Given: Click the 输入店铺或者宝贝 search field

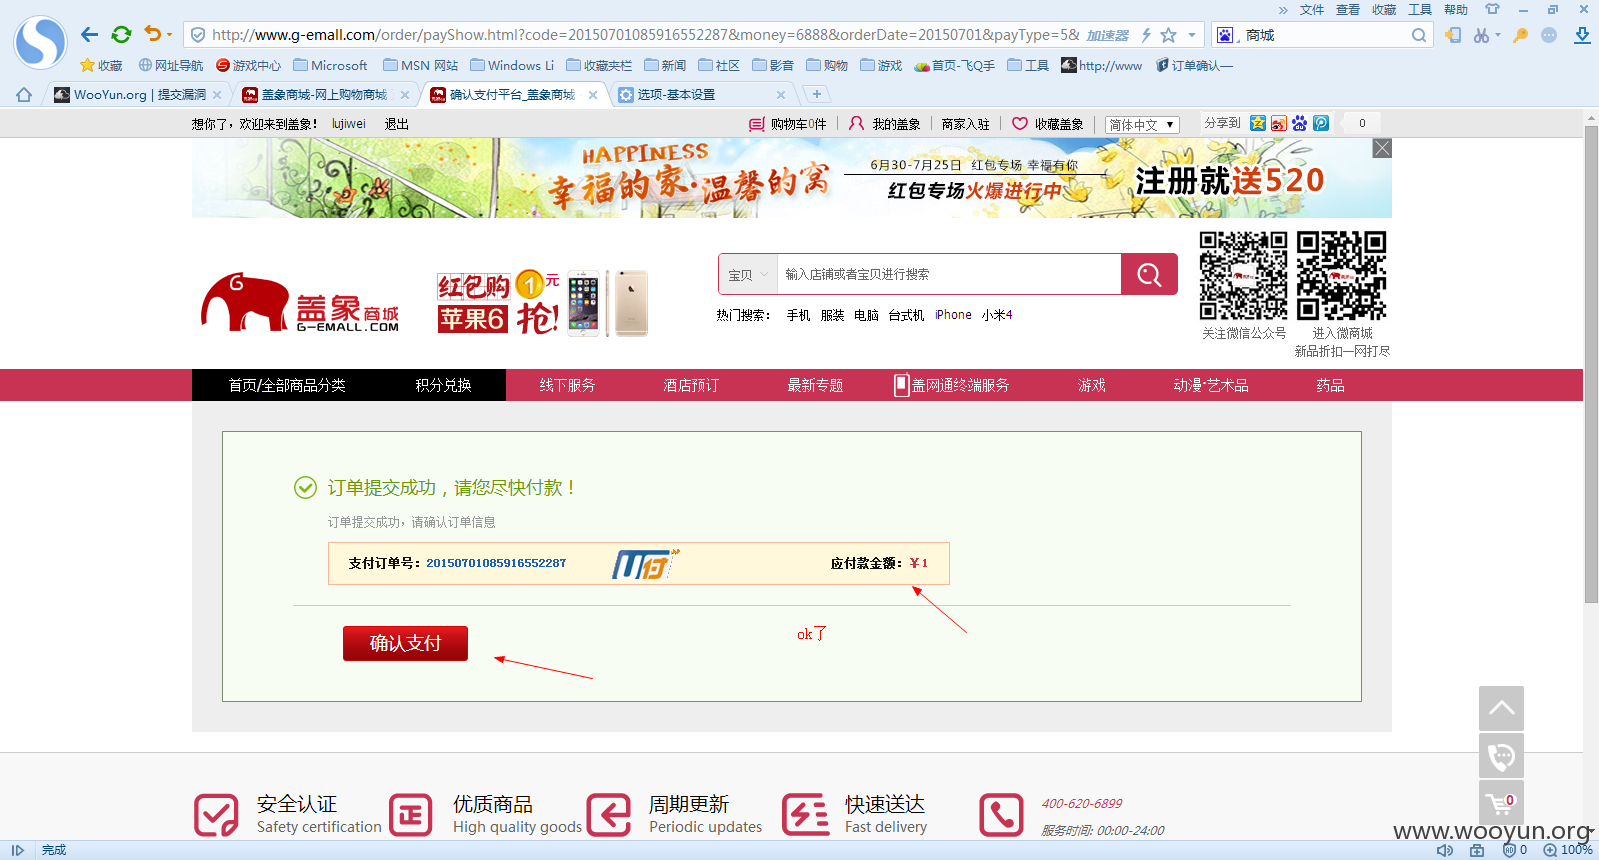Looking at the screenshot, I should pyautogui.click(x=949, y=274).
